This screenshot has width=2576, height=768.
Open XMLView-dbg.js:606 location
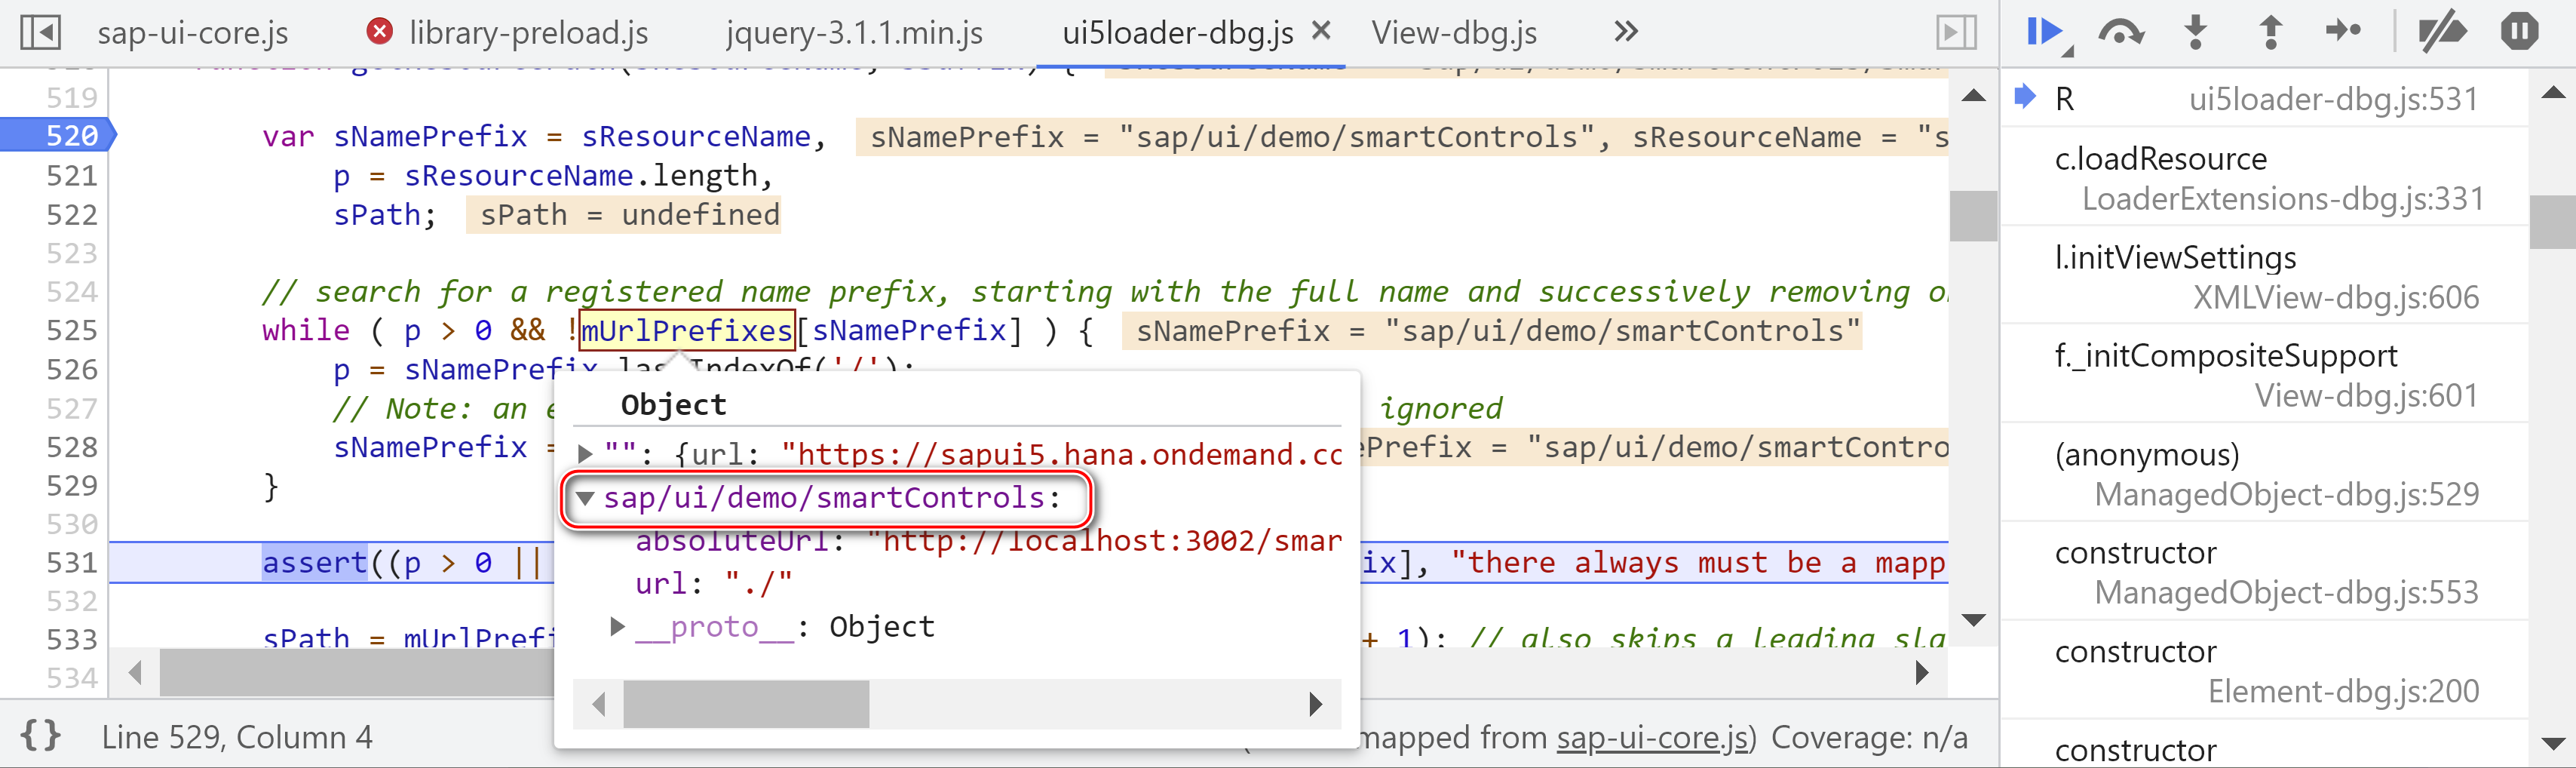(2335, 298)
